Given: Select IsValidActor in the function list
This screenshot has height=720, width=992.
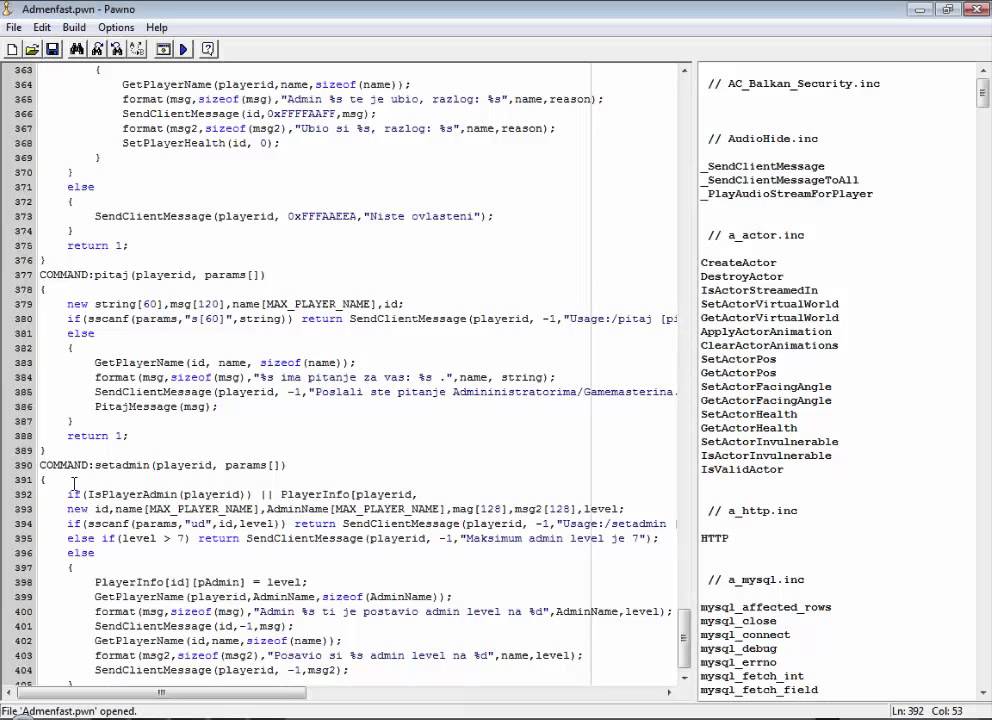Looking at the screenshot, I should coord(742,469).
